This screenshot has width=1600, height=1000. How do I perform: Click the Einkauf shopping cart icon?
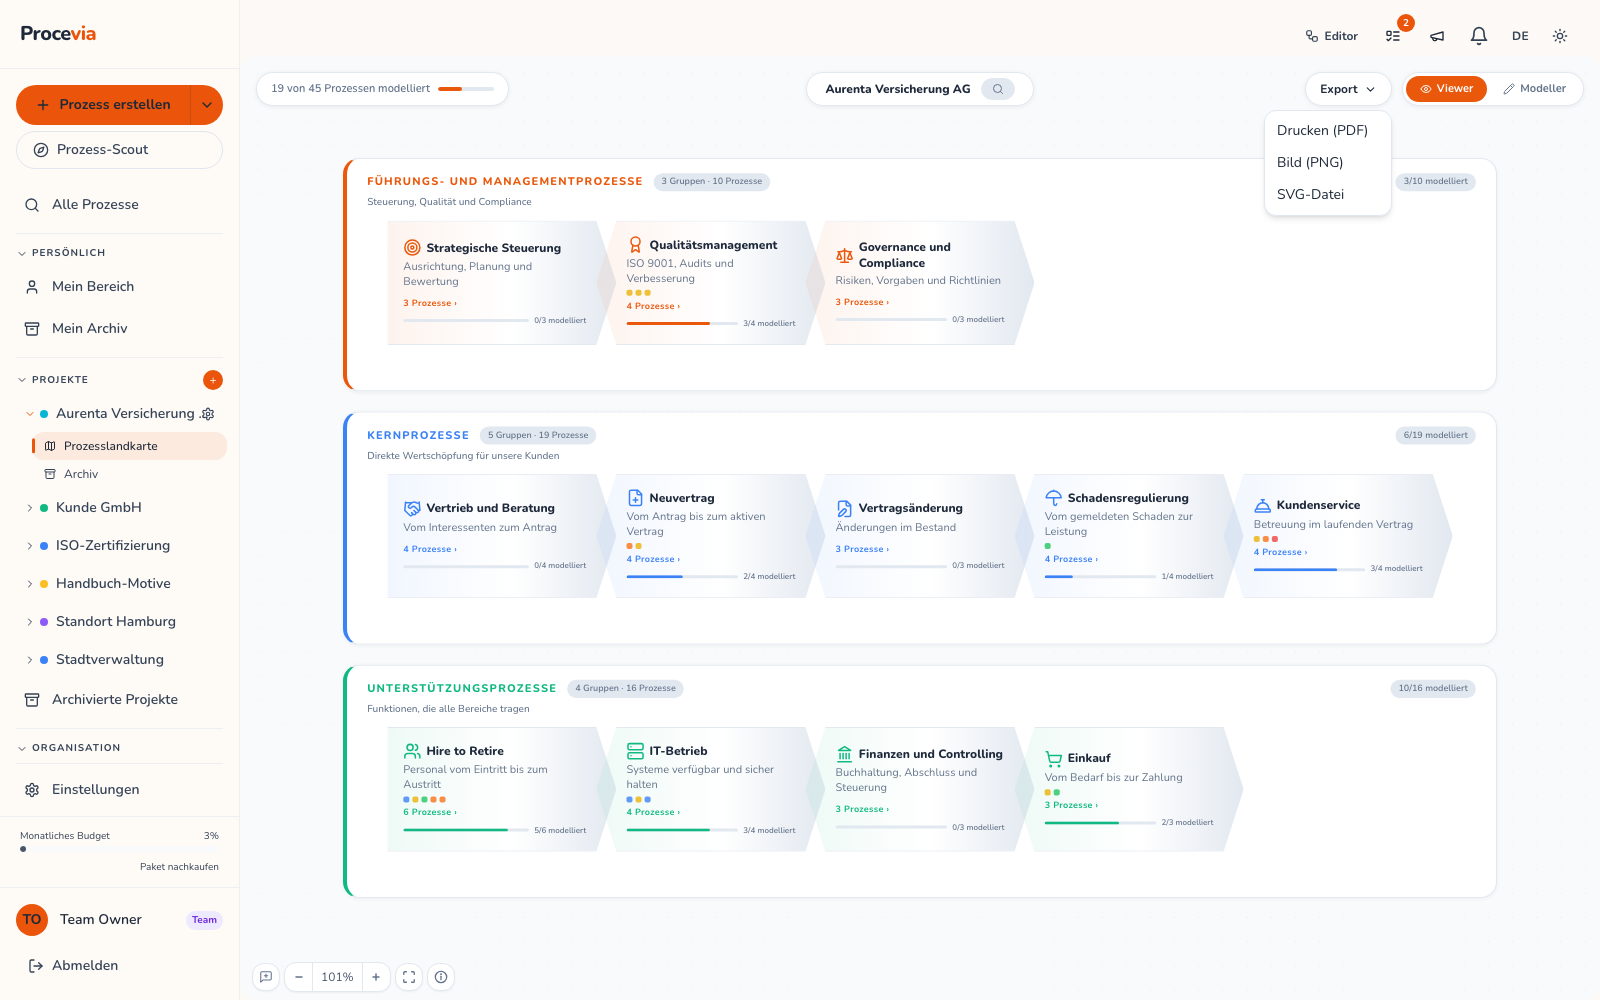[1053, 758]
